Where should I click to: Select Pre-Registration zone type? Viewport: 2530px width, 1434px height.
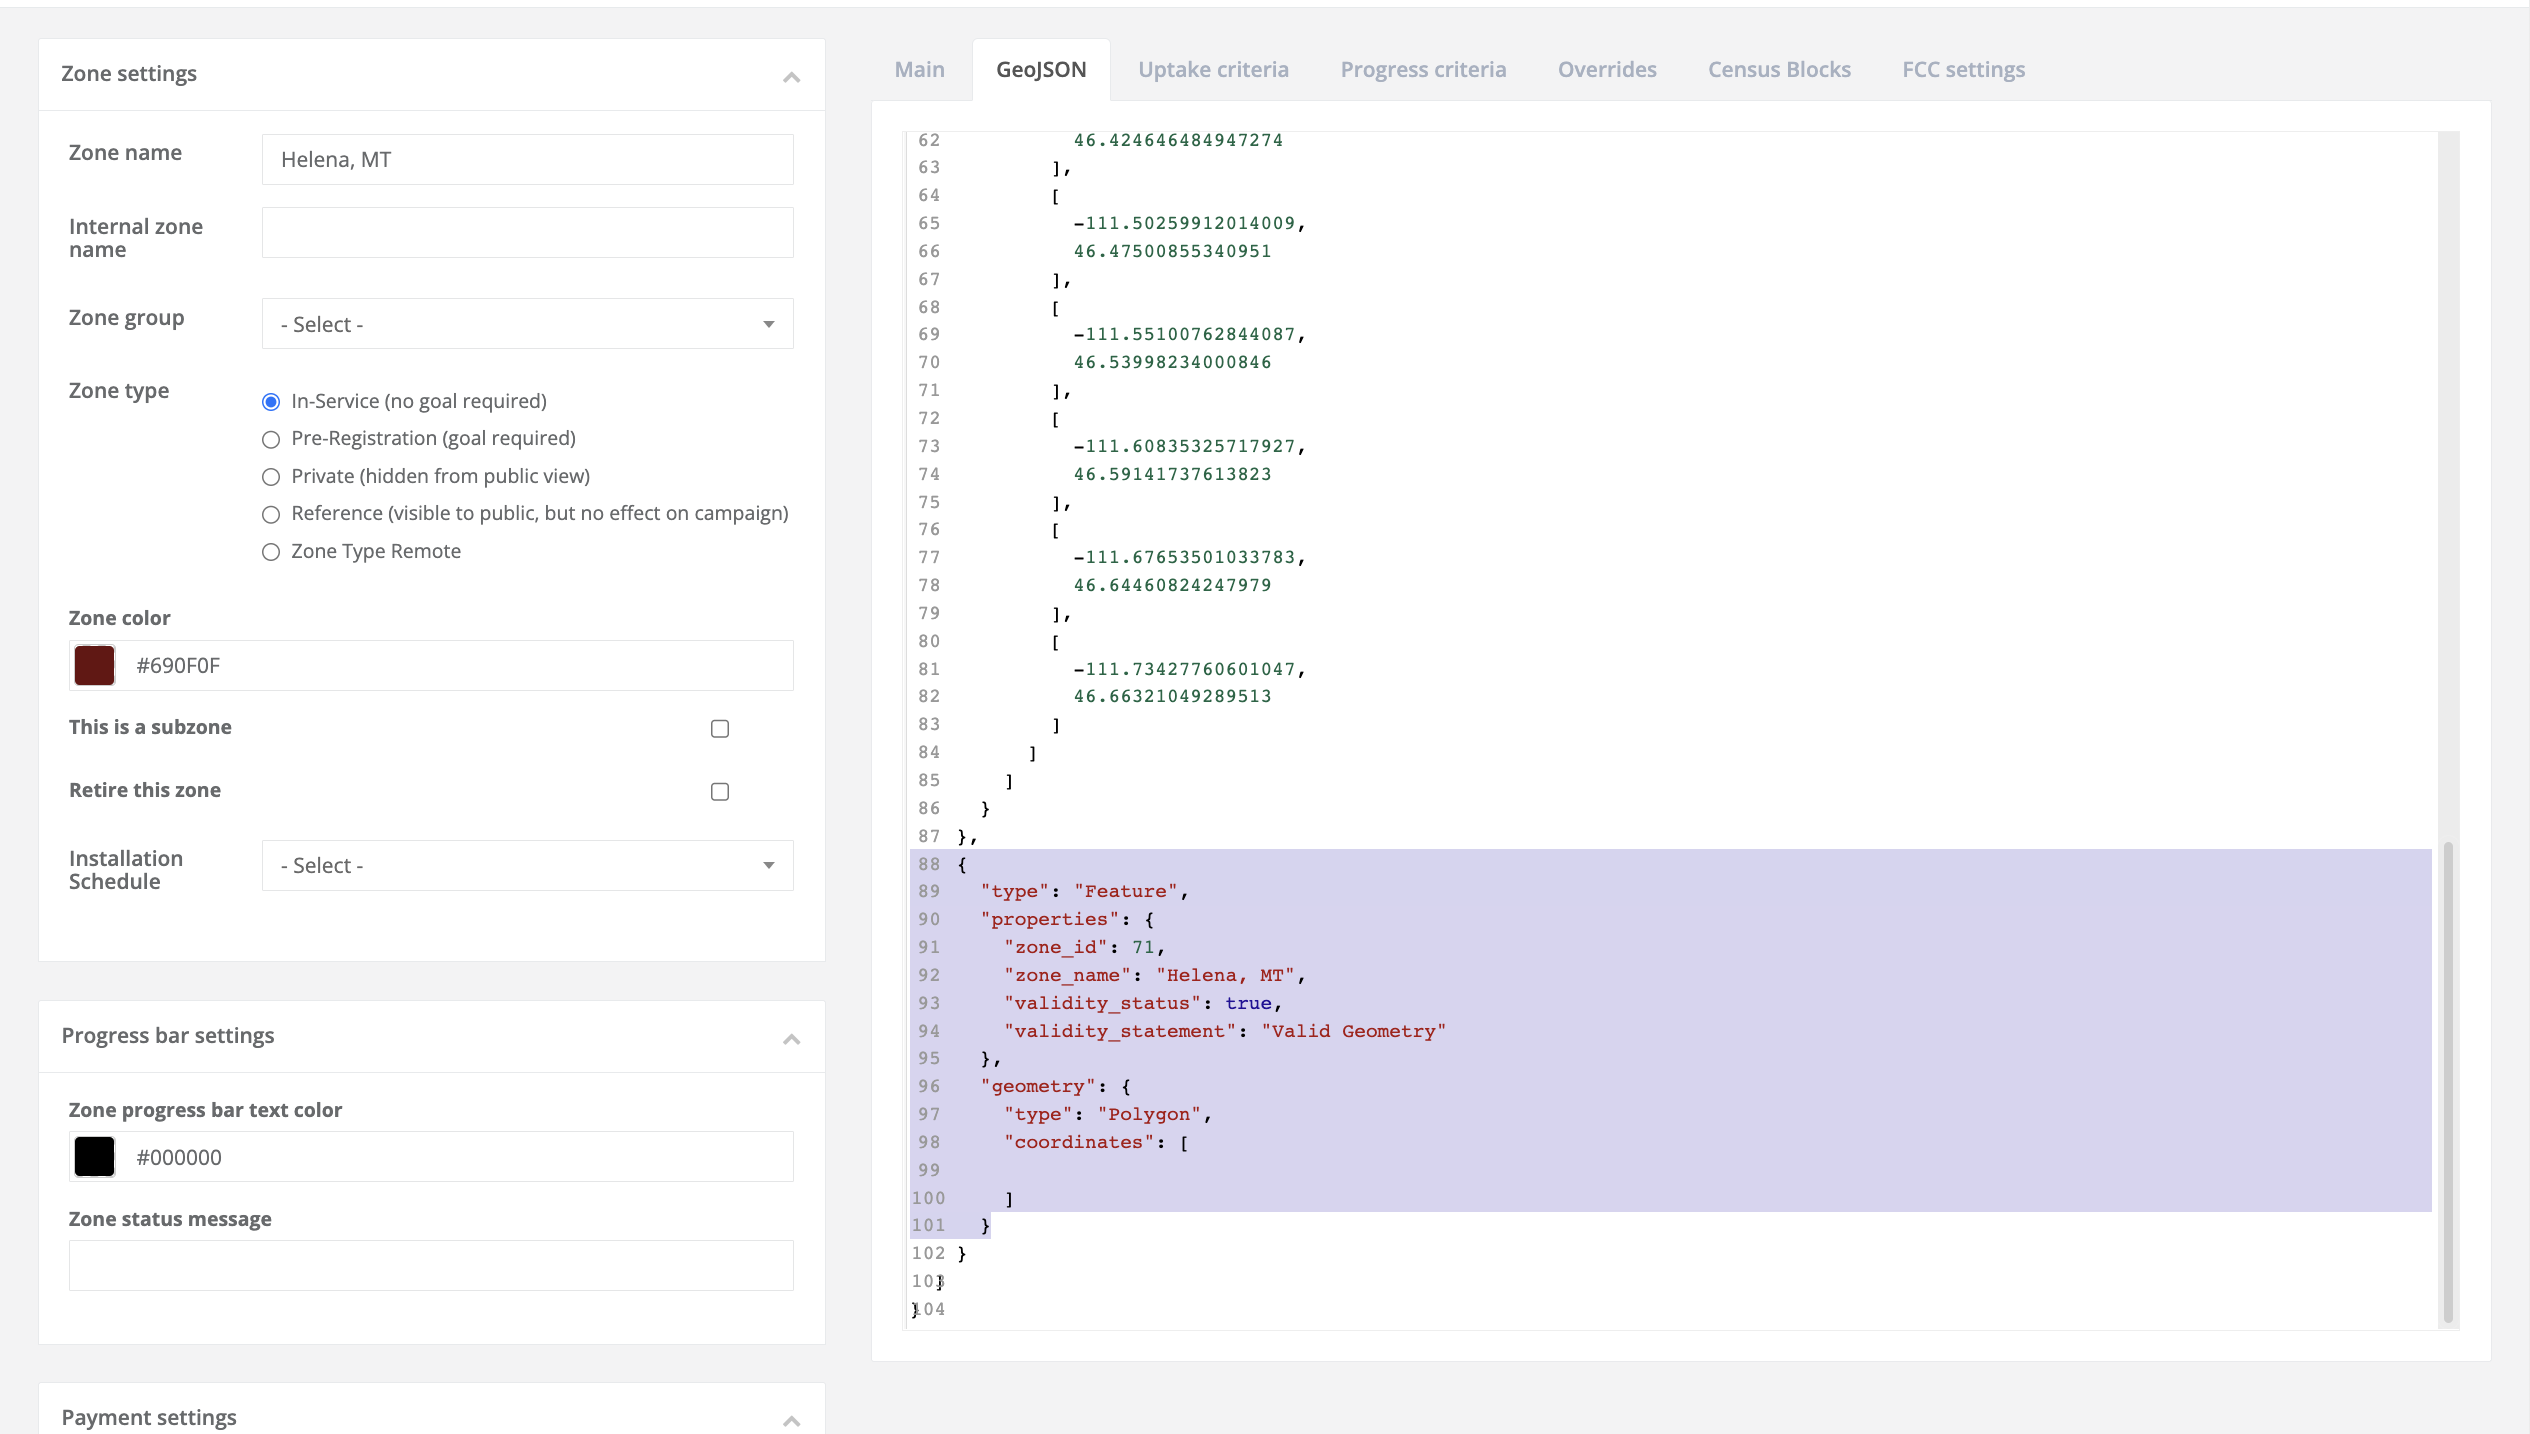tap(270, 439)
